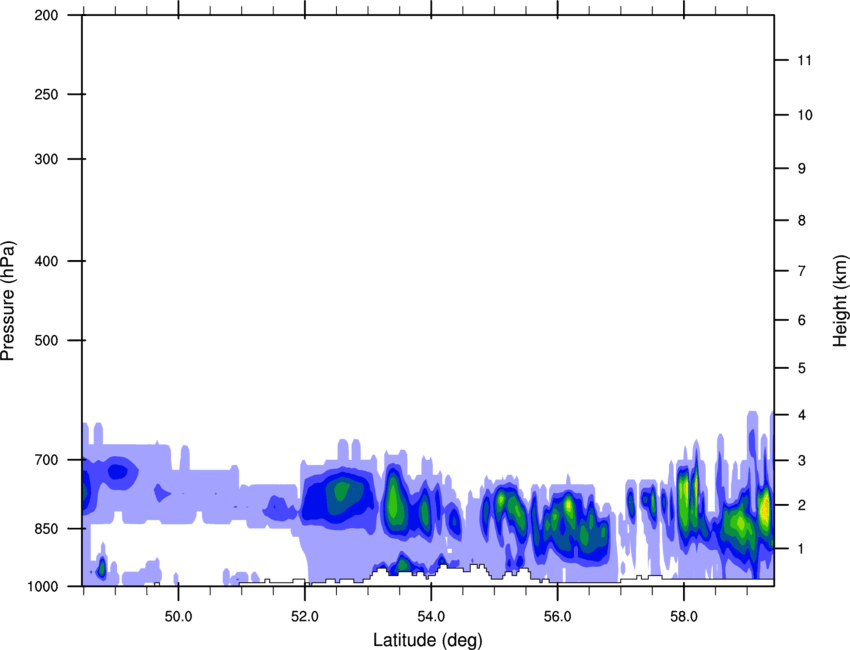850x650 pixels.
Task: Click the 9 km height label
Action: (x=802, y=169)
